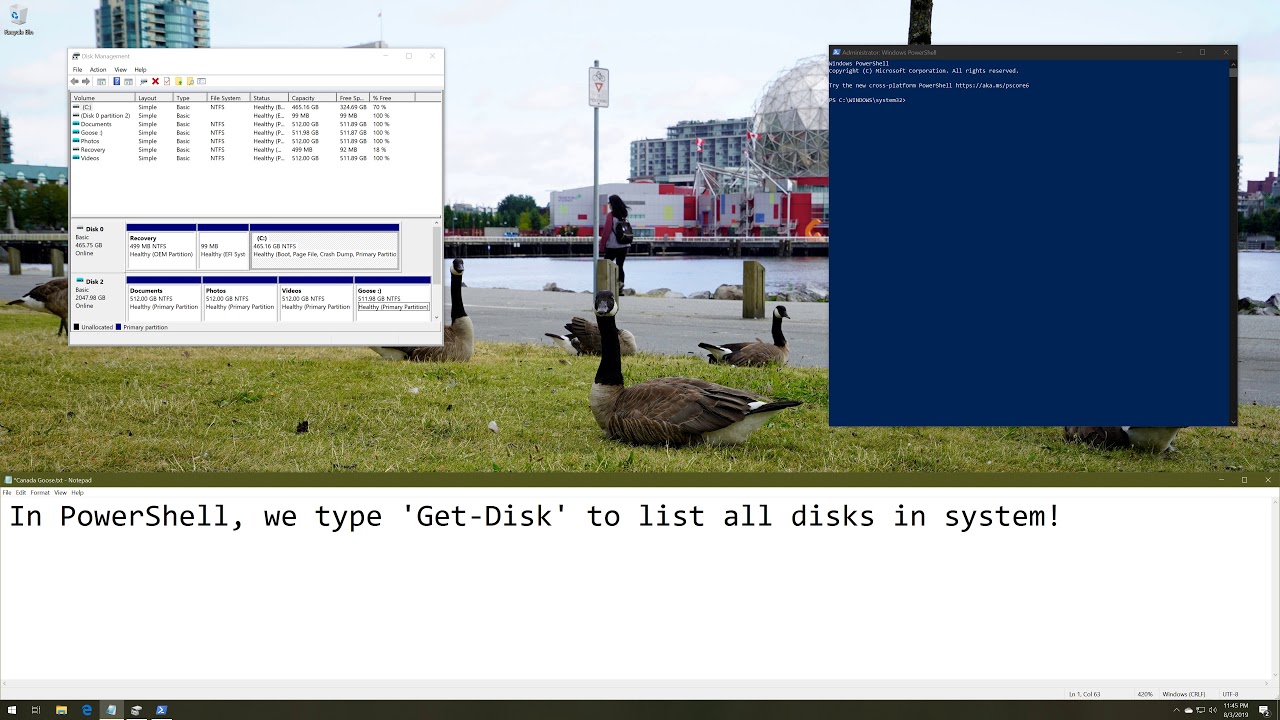Sort by the File System column header
This screenshot has width=1280, height=720.
point(228,98)
